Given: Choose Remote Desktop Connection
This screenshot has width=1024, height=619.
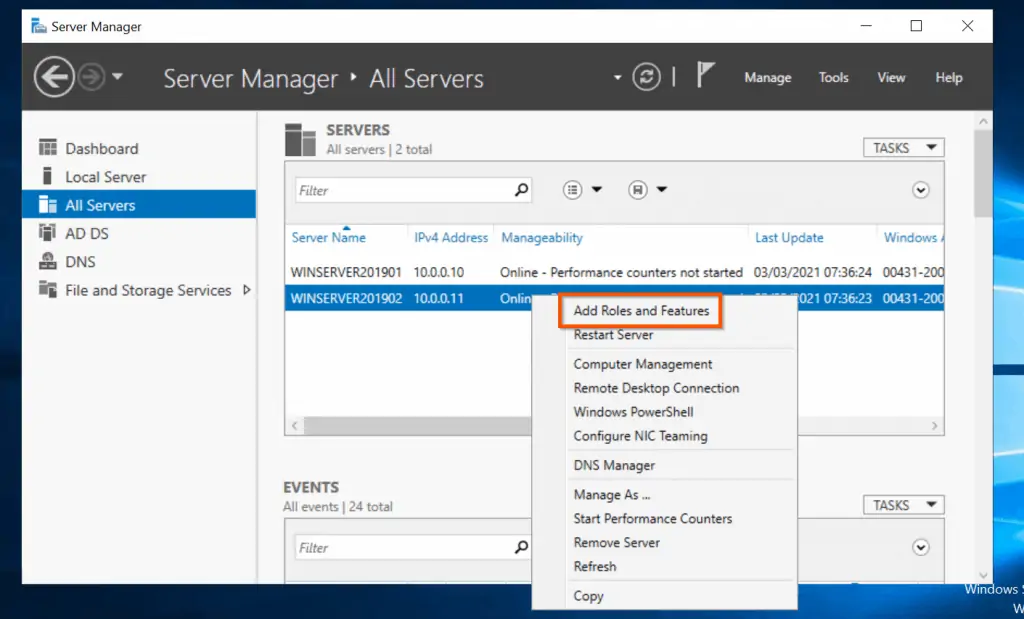Looking at the screenshot, I should coord(656,388).
